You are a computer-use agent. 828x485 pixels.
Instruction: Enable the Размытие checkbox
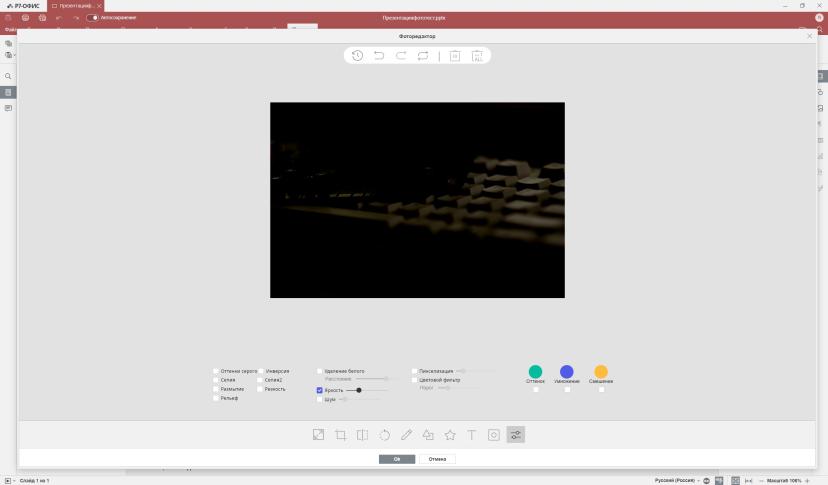click(x=215, y=389)
